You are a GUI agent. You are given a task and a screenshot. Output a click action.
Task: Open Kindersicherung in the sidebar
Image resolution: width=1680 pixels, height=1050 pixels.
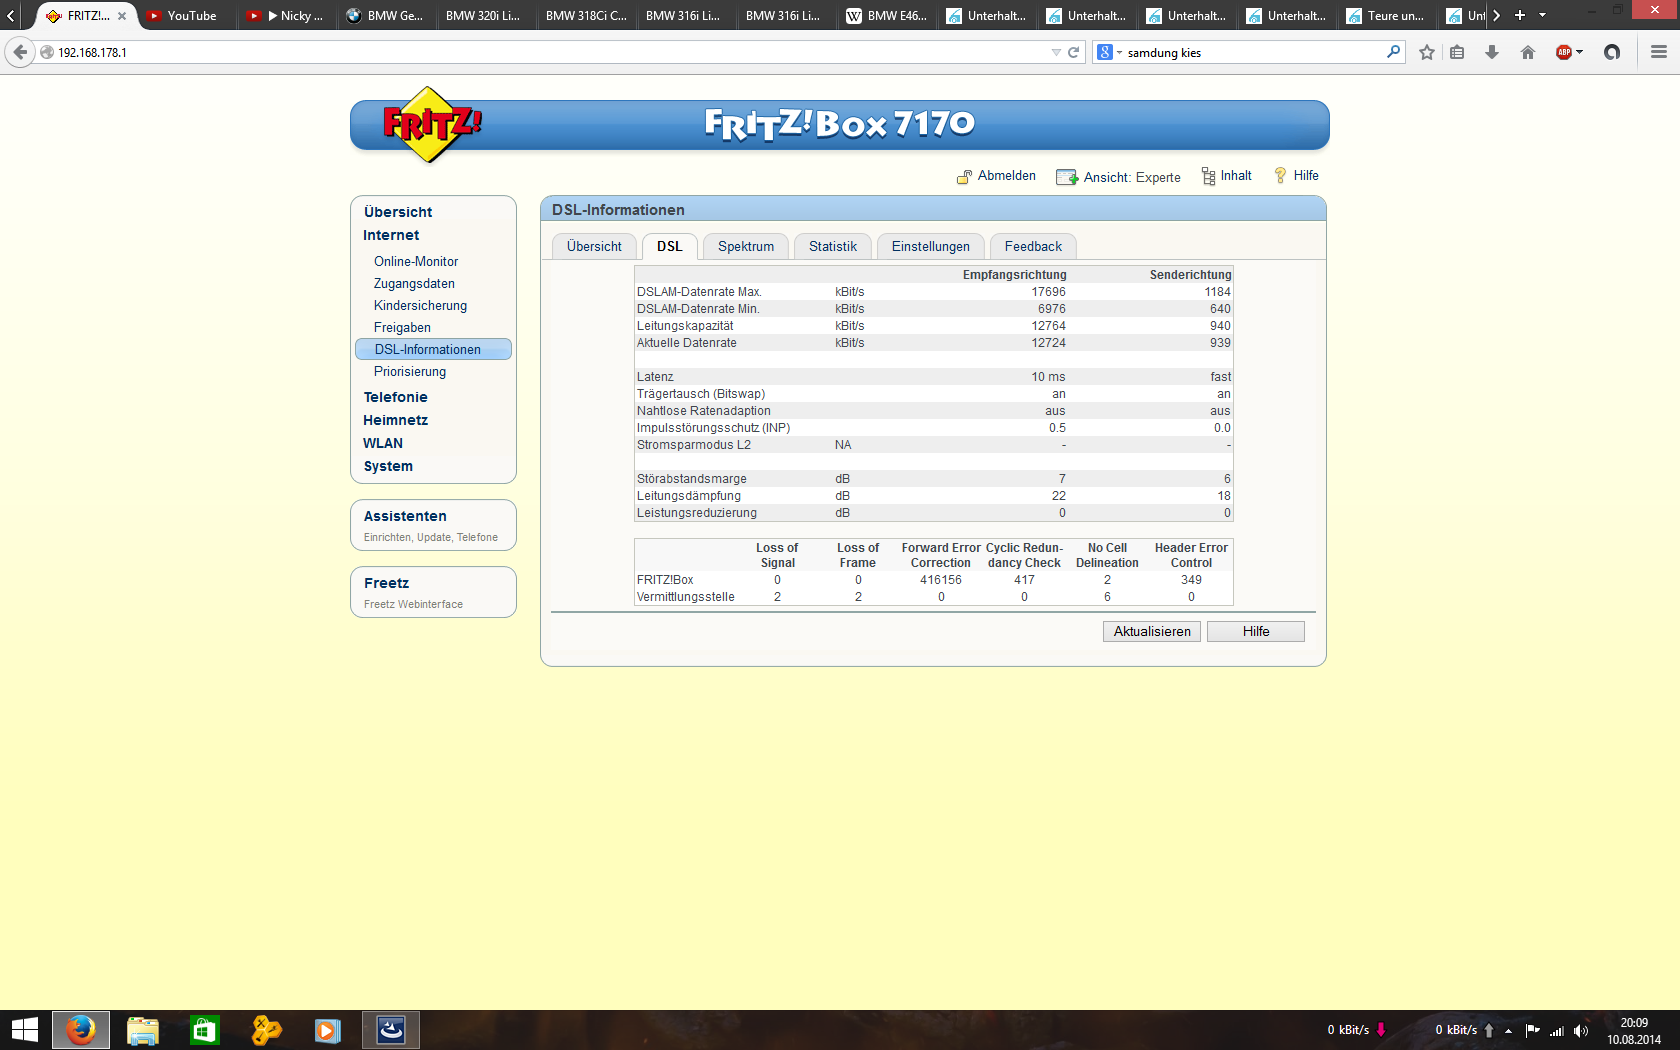click(x=420, y=305)
